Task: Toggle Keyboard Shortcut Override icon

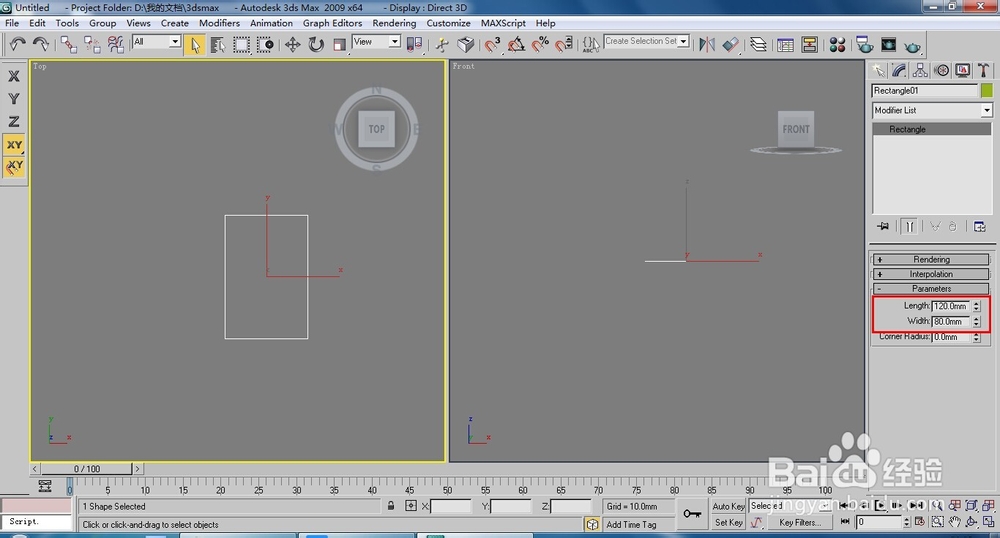Action: [x=466, y=45]
